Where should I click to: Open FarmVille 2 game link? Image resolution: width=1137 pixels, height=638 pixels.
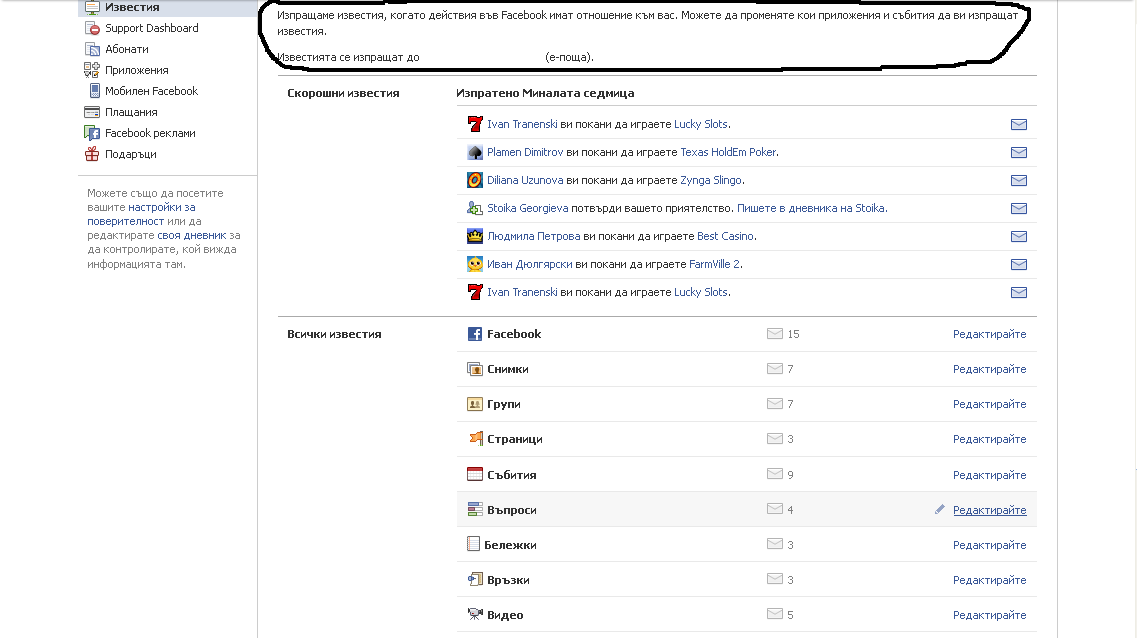(714, 265)
